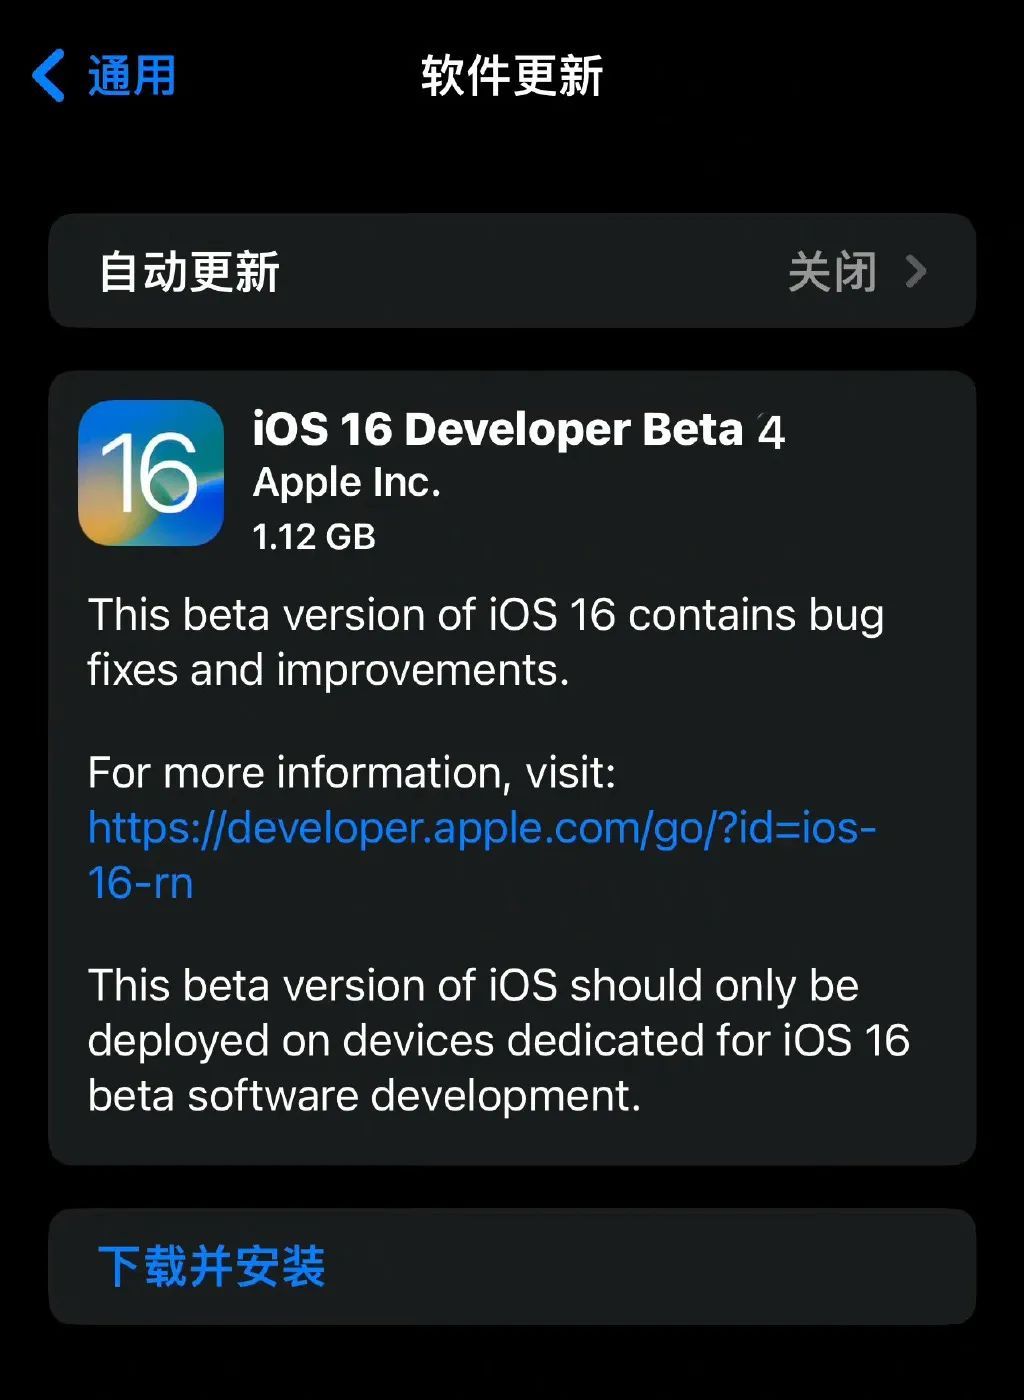Tap the 软件更新 page title

pos(512,76)
